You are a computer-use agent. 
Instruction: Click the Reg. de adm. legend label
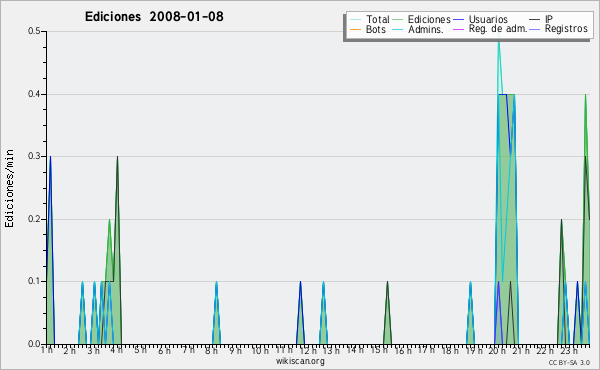pos(498,29)
